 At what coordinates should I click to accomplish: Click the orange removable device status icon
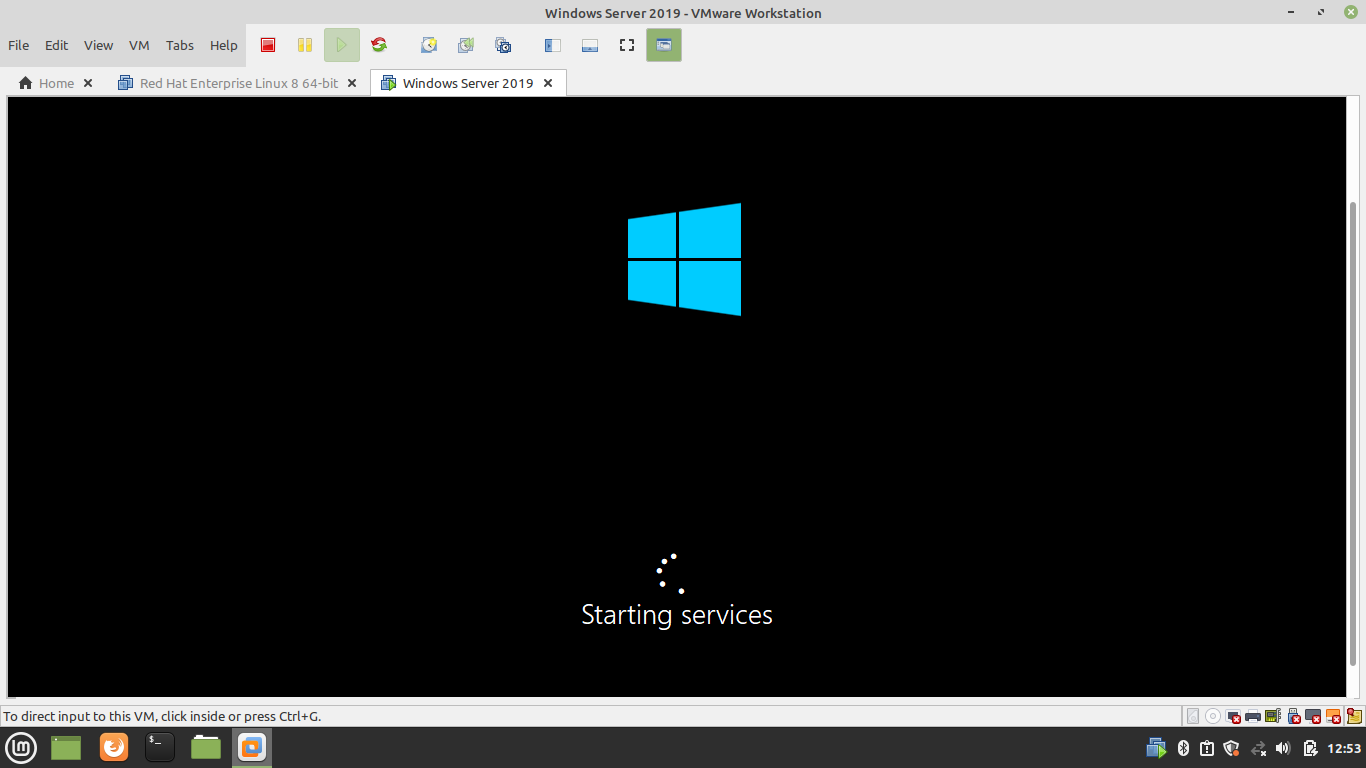pos(1334,716)
